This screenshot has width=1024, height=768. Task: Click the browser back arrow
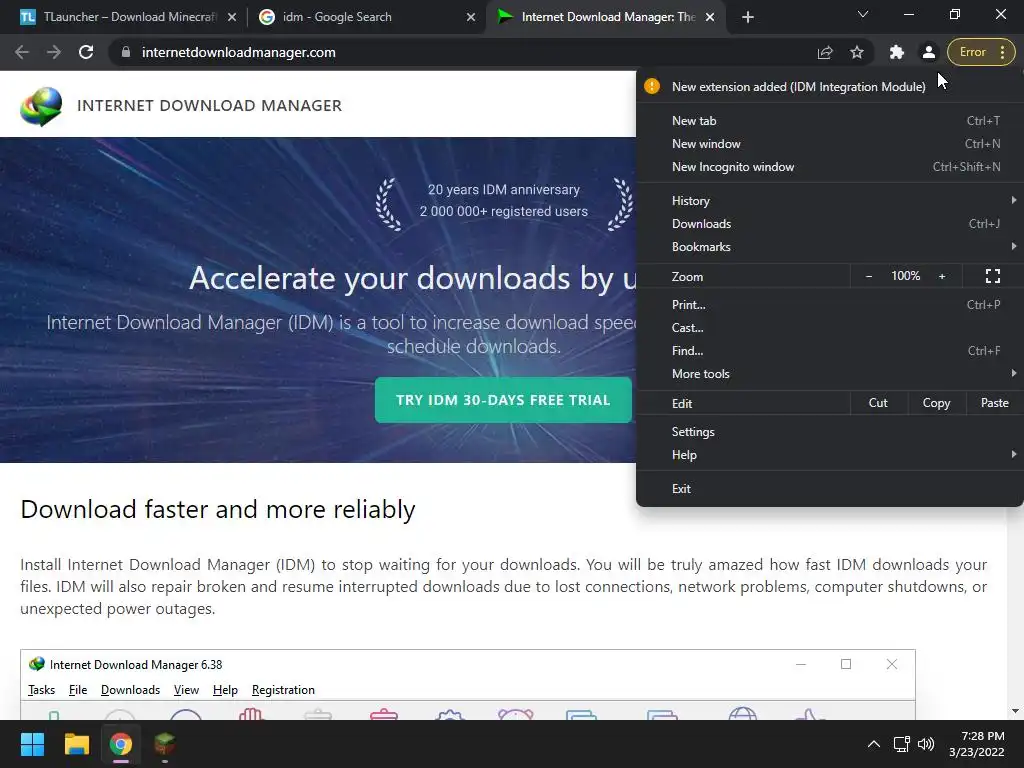[x=22, y=52]
